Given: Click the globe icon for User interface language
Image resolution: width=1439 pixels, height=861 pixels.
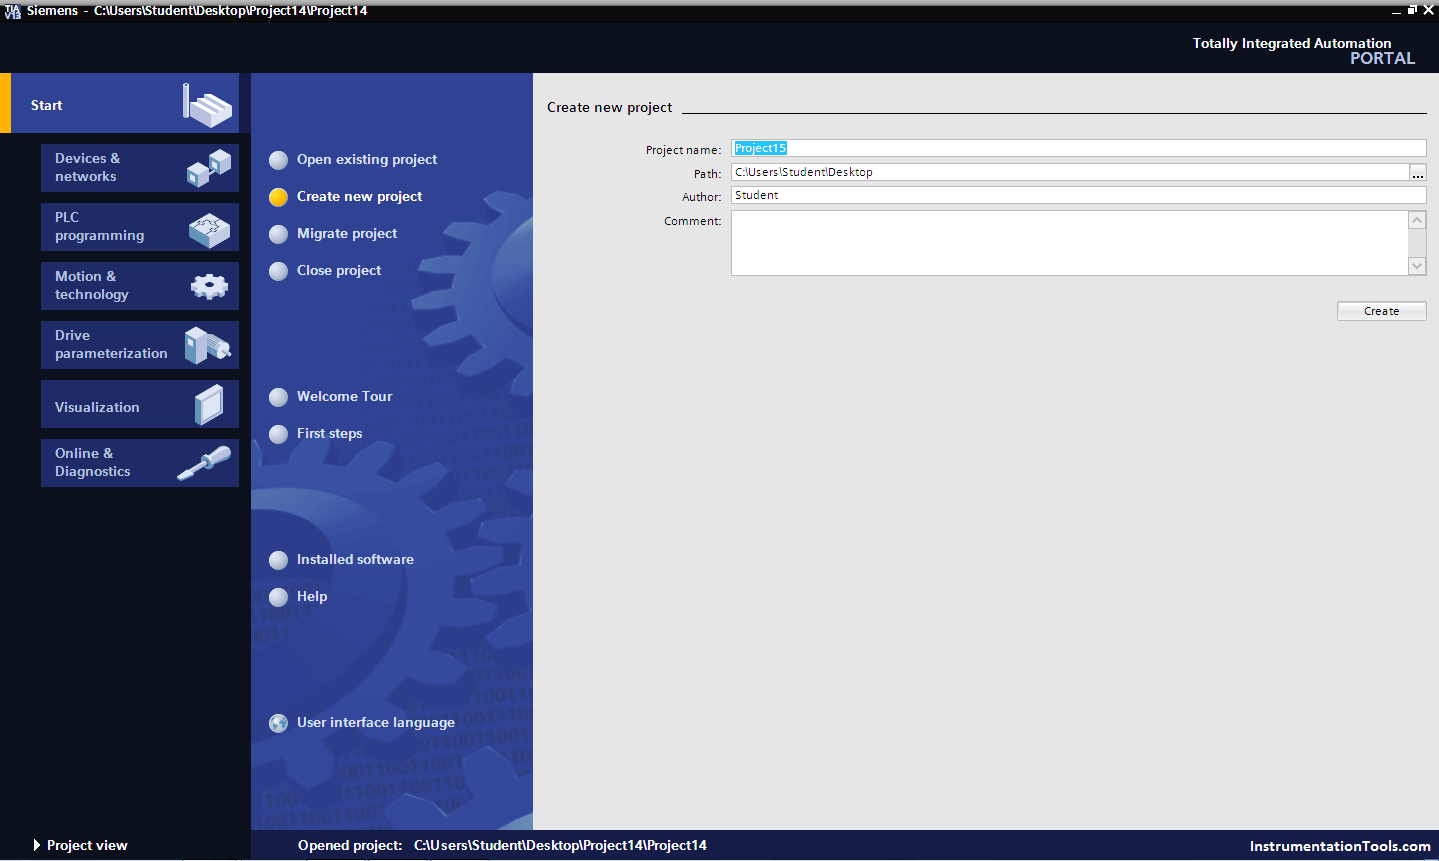Looking at the screenshot, I should (x=279, y=723).
